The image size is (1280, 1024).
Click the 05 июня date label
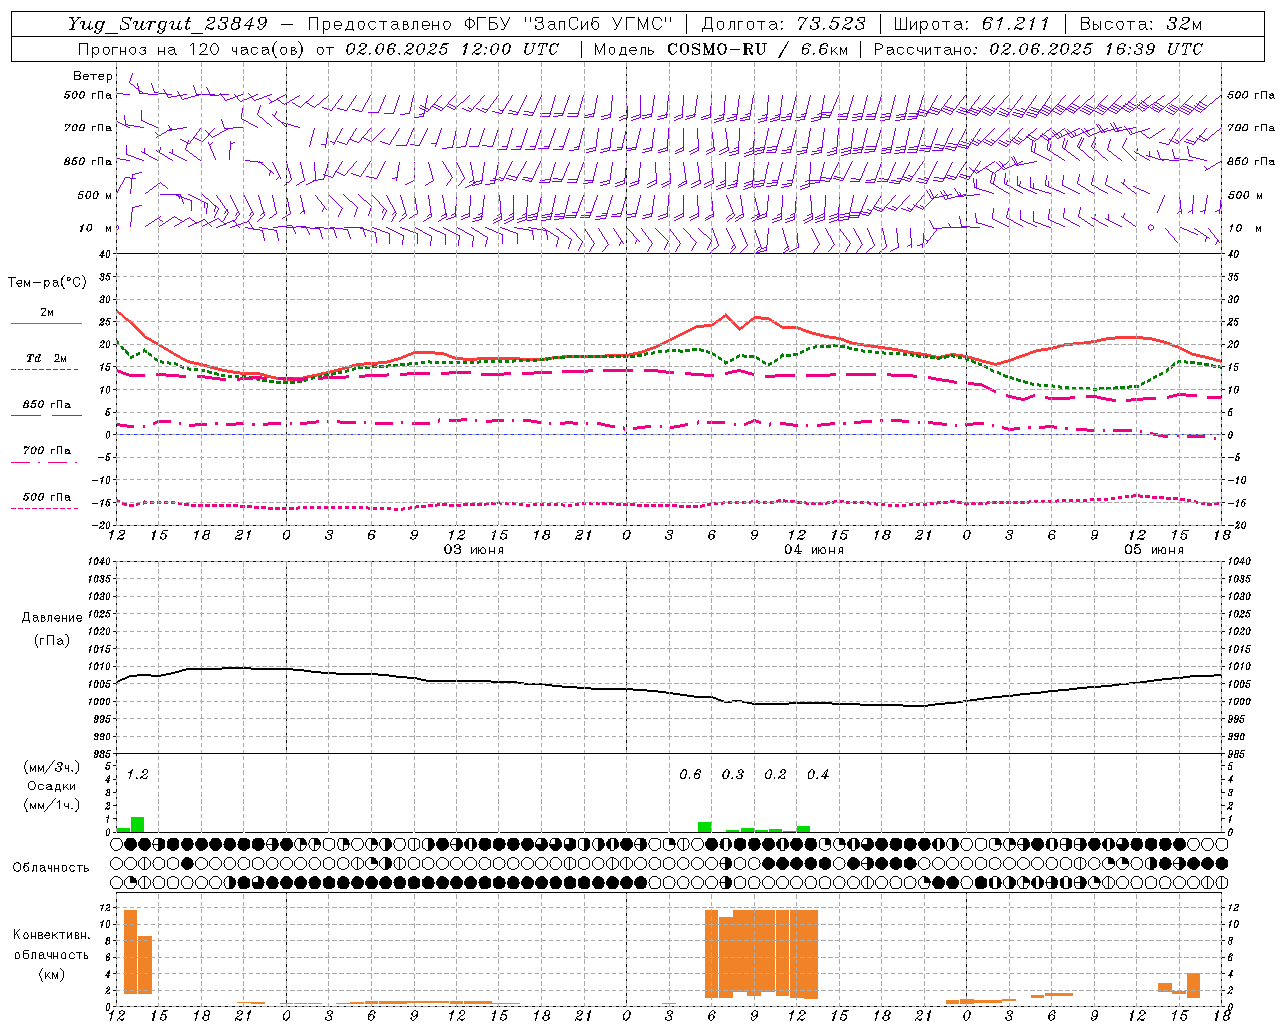[1154, 550]
